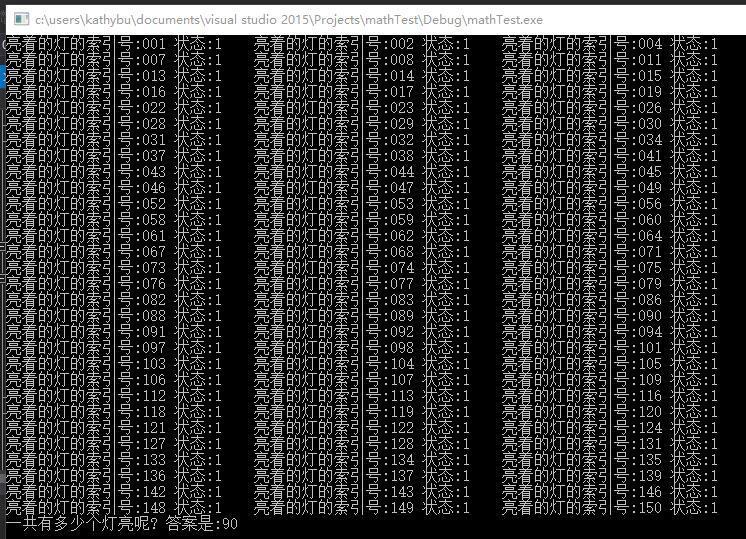746x539 pixels.
Task: Click the entry with index 074
Action: click(362, 268)
